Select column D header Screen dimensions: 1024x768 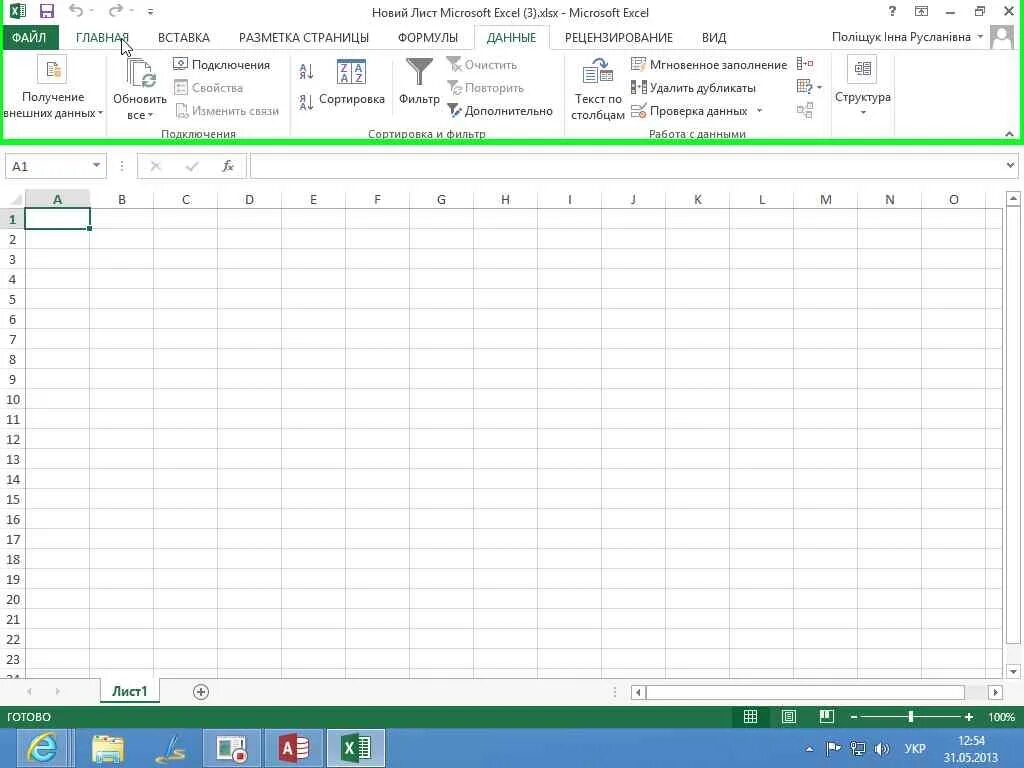[249, 200]
